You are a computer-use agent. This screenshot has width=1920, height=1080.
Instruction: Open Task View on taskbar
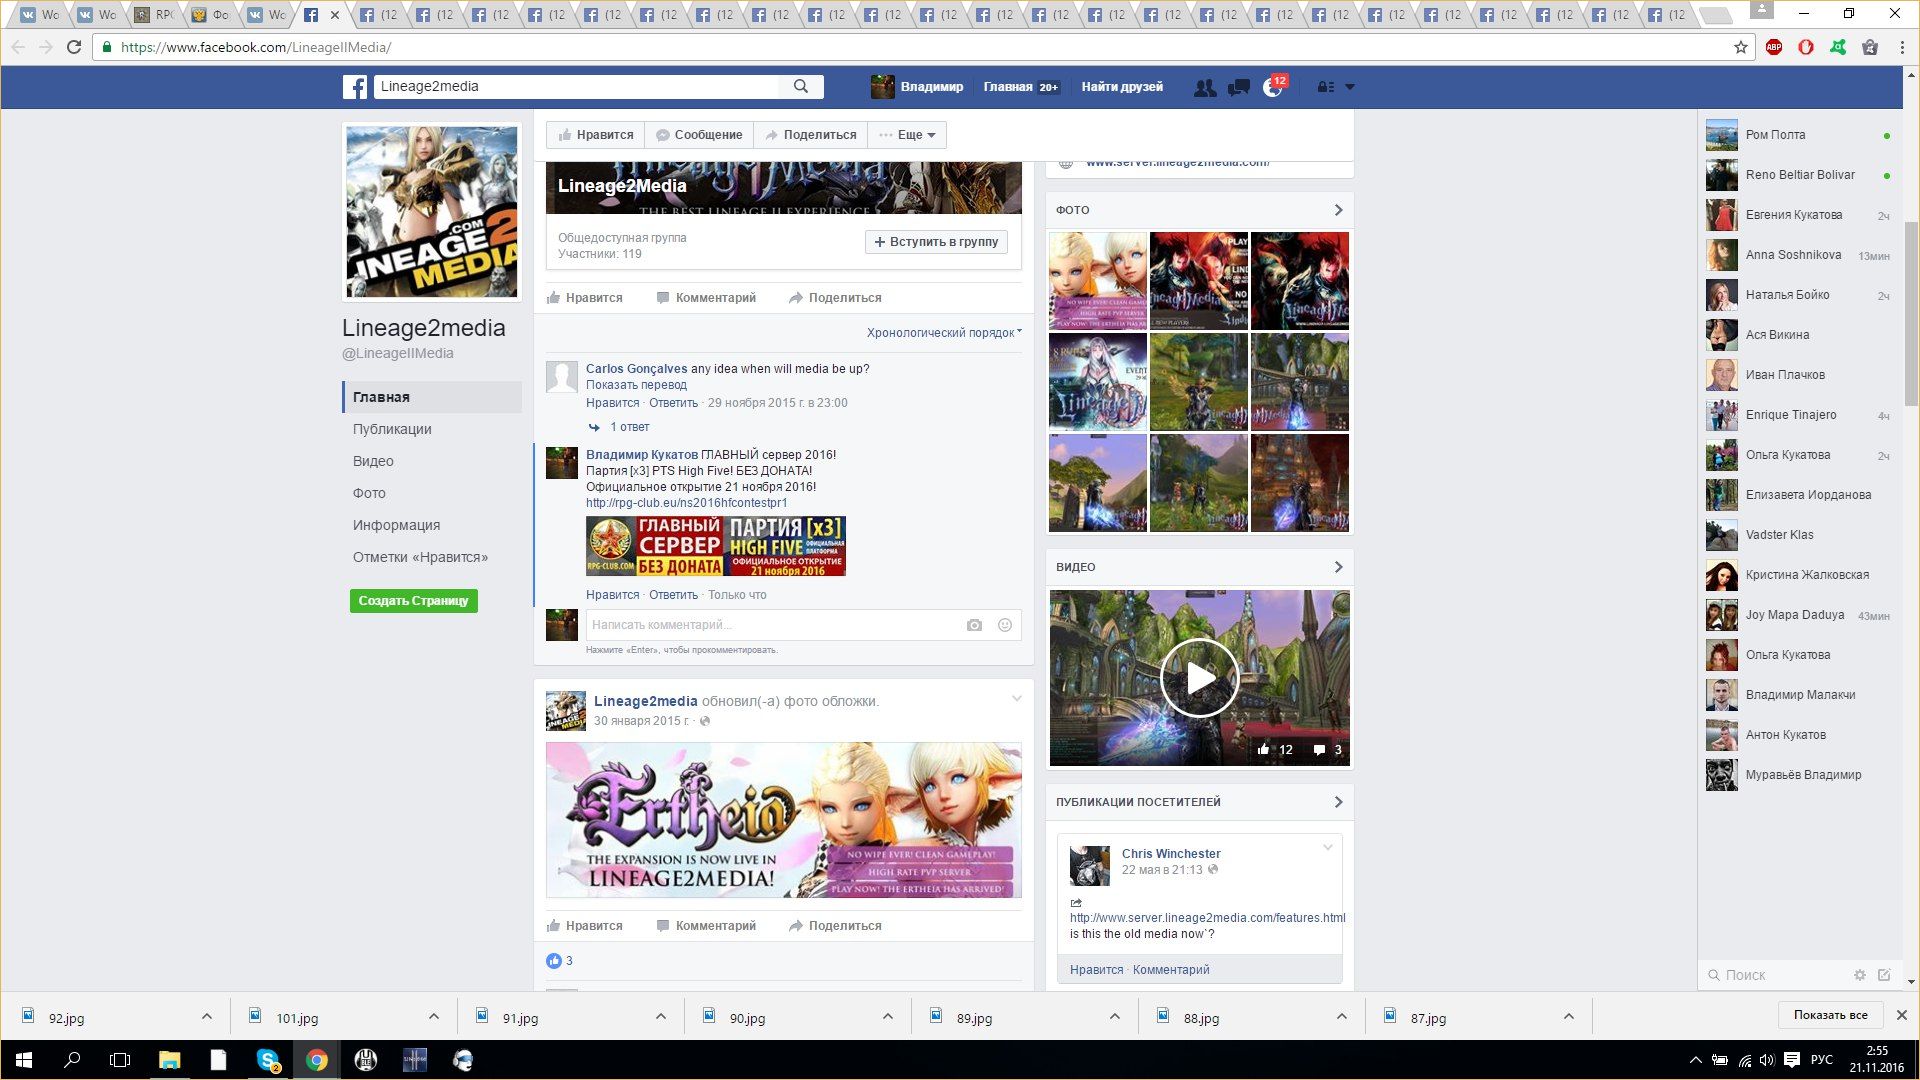(x=120, y=1060)
